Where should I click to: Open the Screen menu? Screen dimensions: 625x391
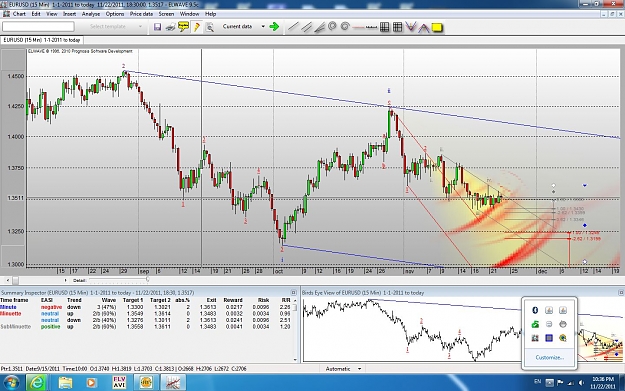tap(166, 14)
